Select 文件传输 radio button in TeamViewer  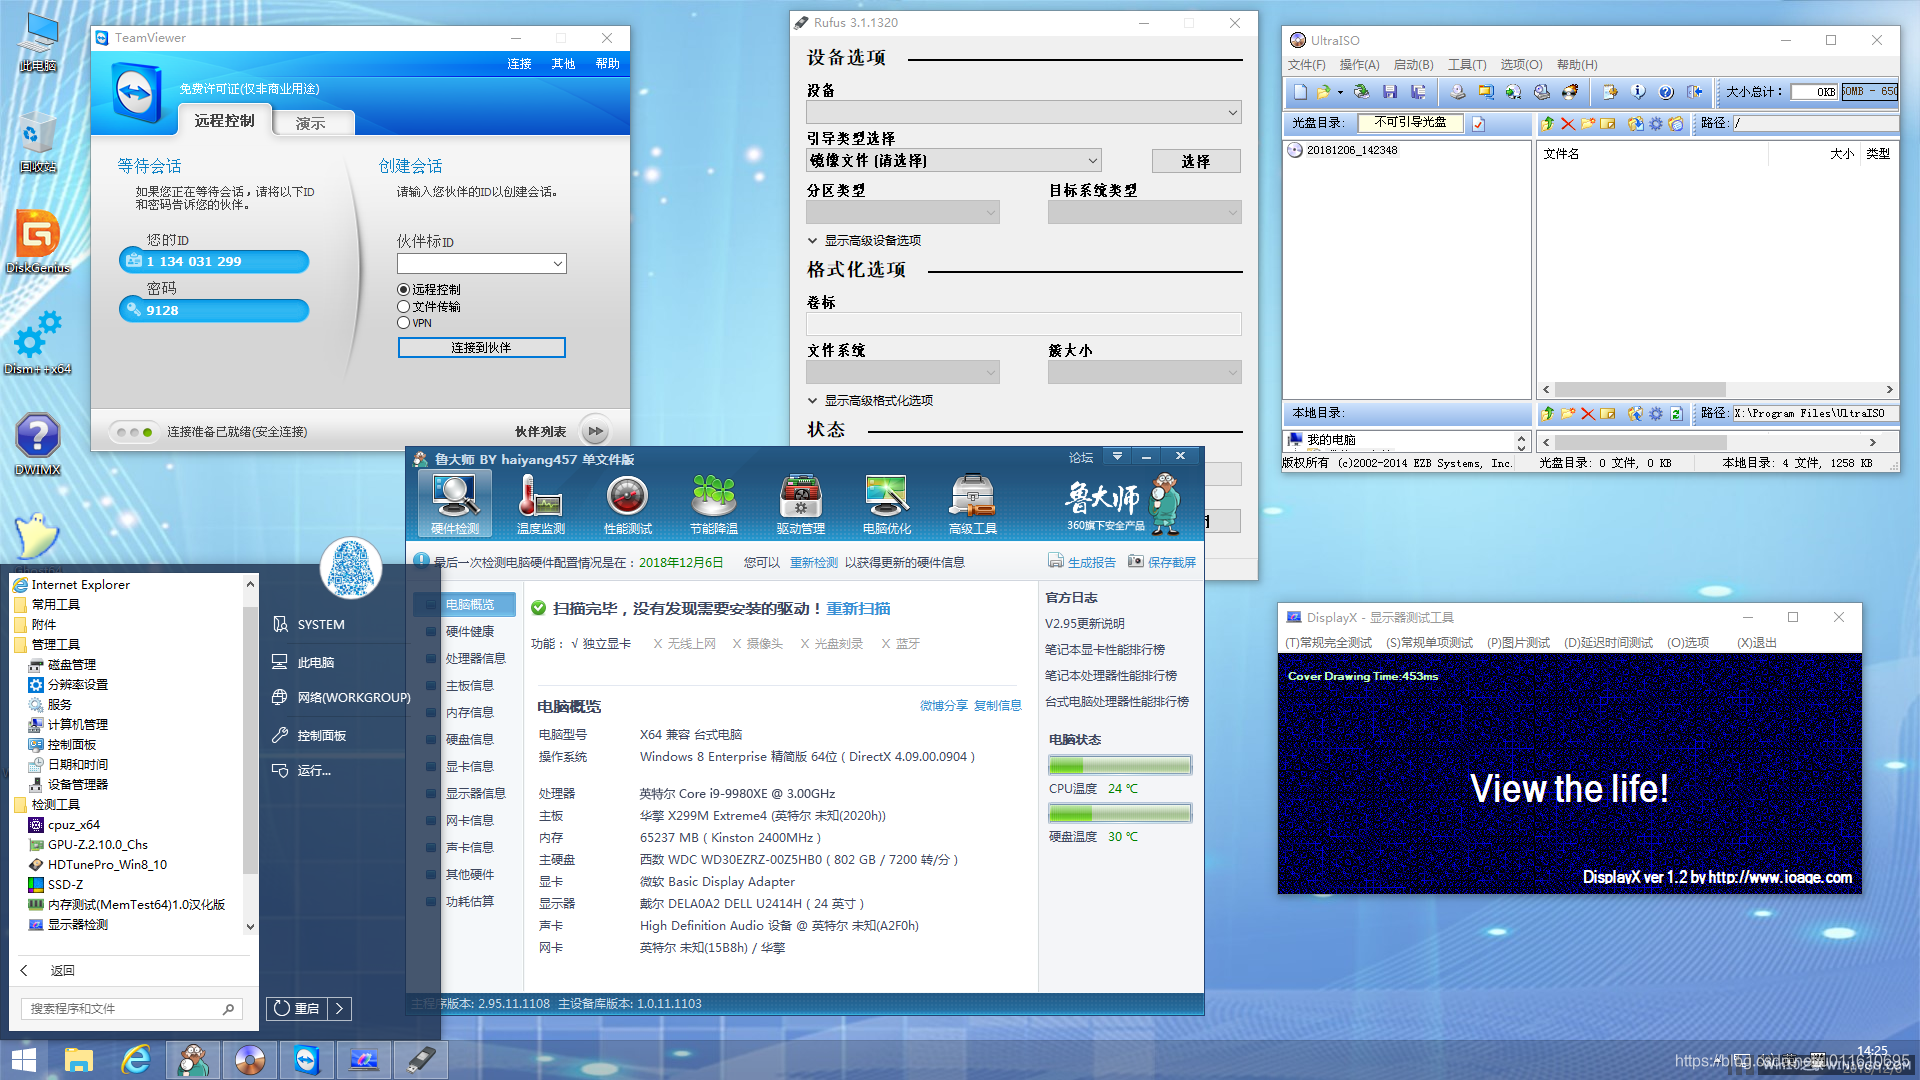tap(404, 306)
